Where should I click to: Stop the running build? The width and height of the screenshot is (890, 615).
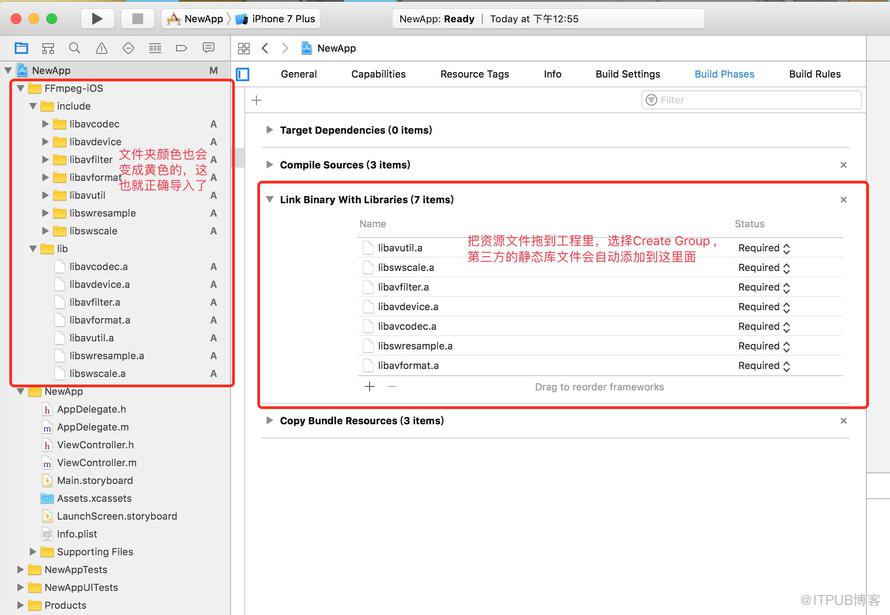click(x=137, y=19)
